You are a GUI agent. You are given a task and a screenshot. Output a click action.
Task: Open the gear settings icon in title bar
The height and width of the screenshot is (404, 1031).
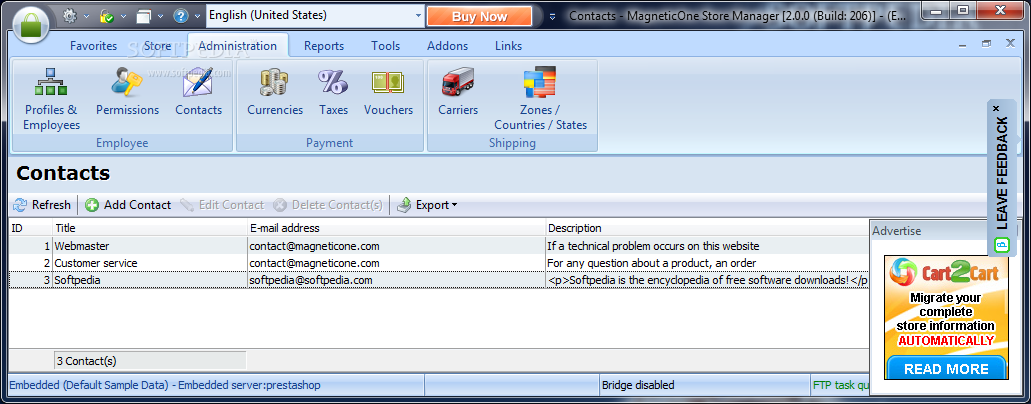coord(70,15)
